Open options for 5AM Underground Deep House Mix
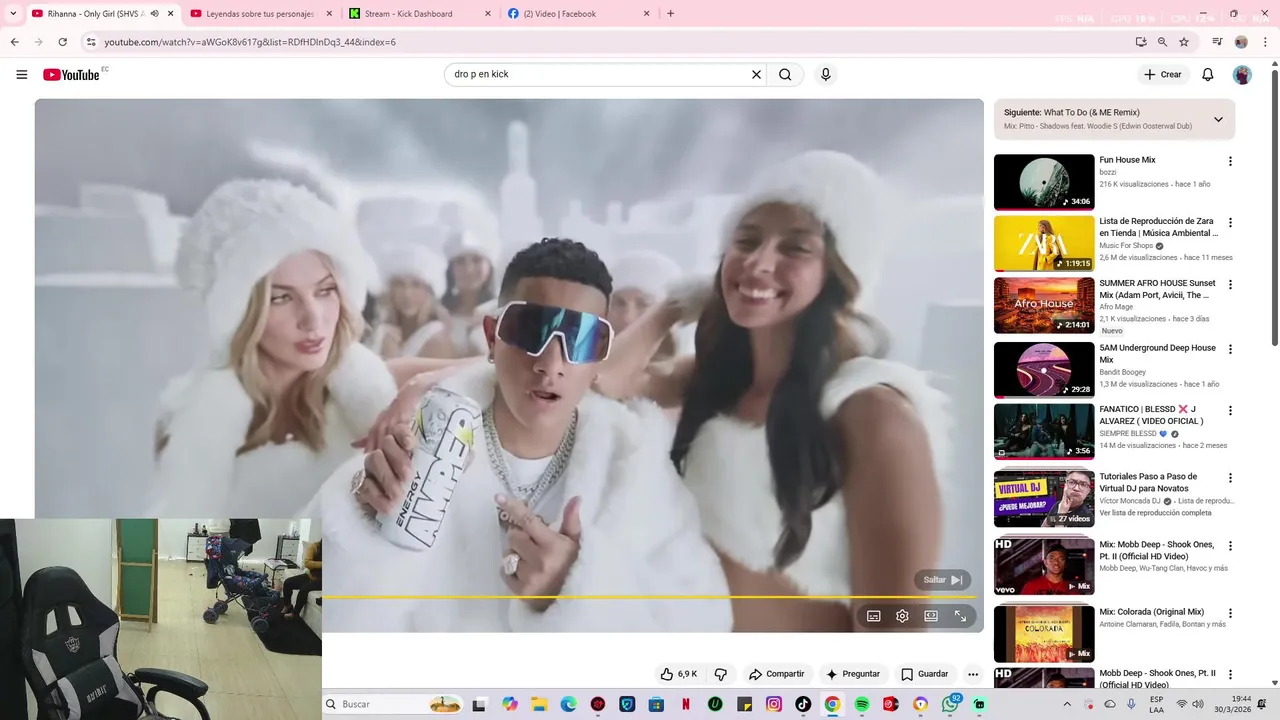 [1230, 350]
